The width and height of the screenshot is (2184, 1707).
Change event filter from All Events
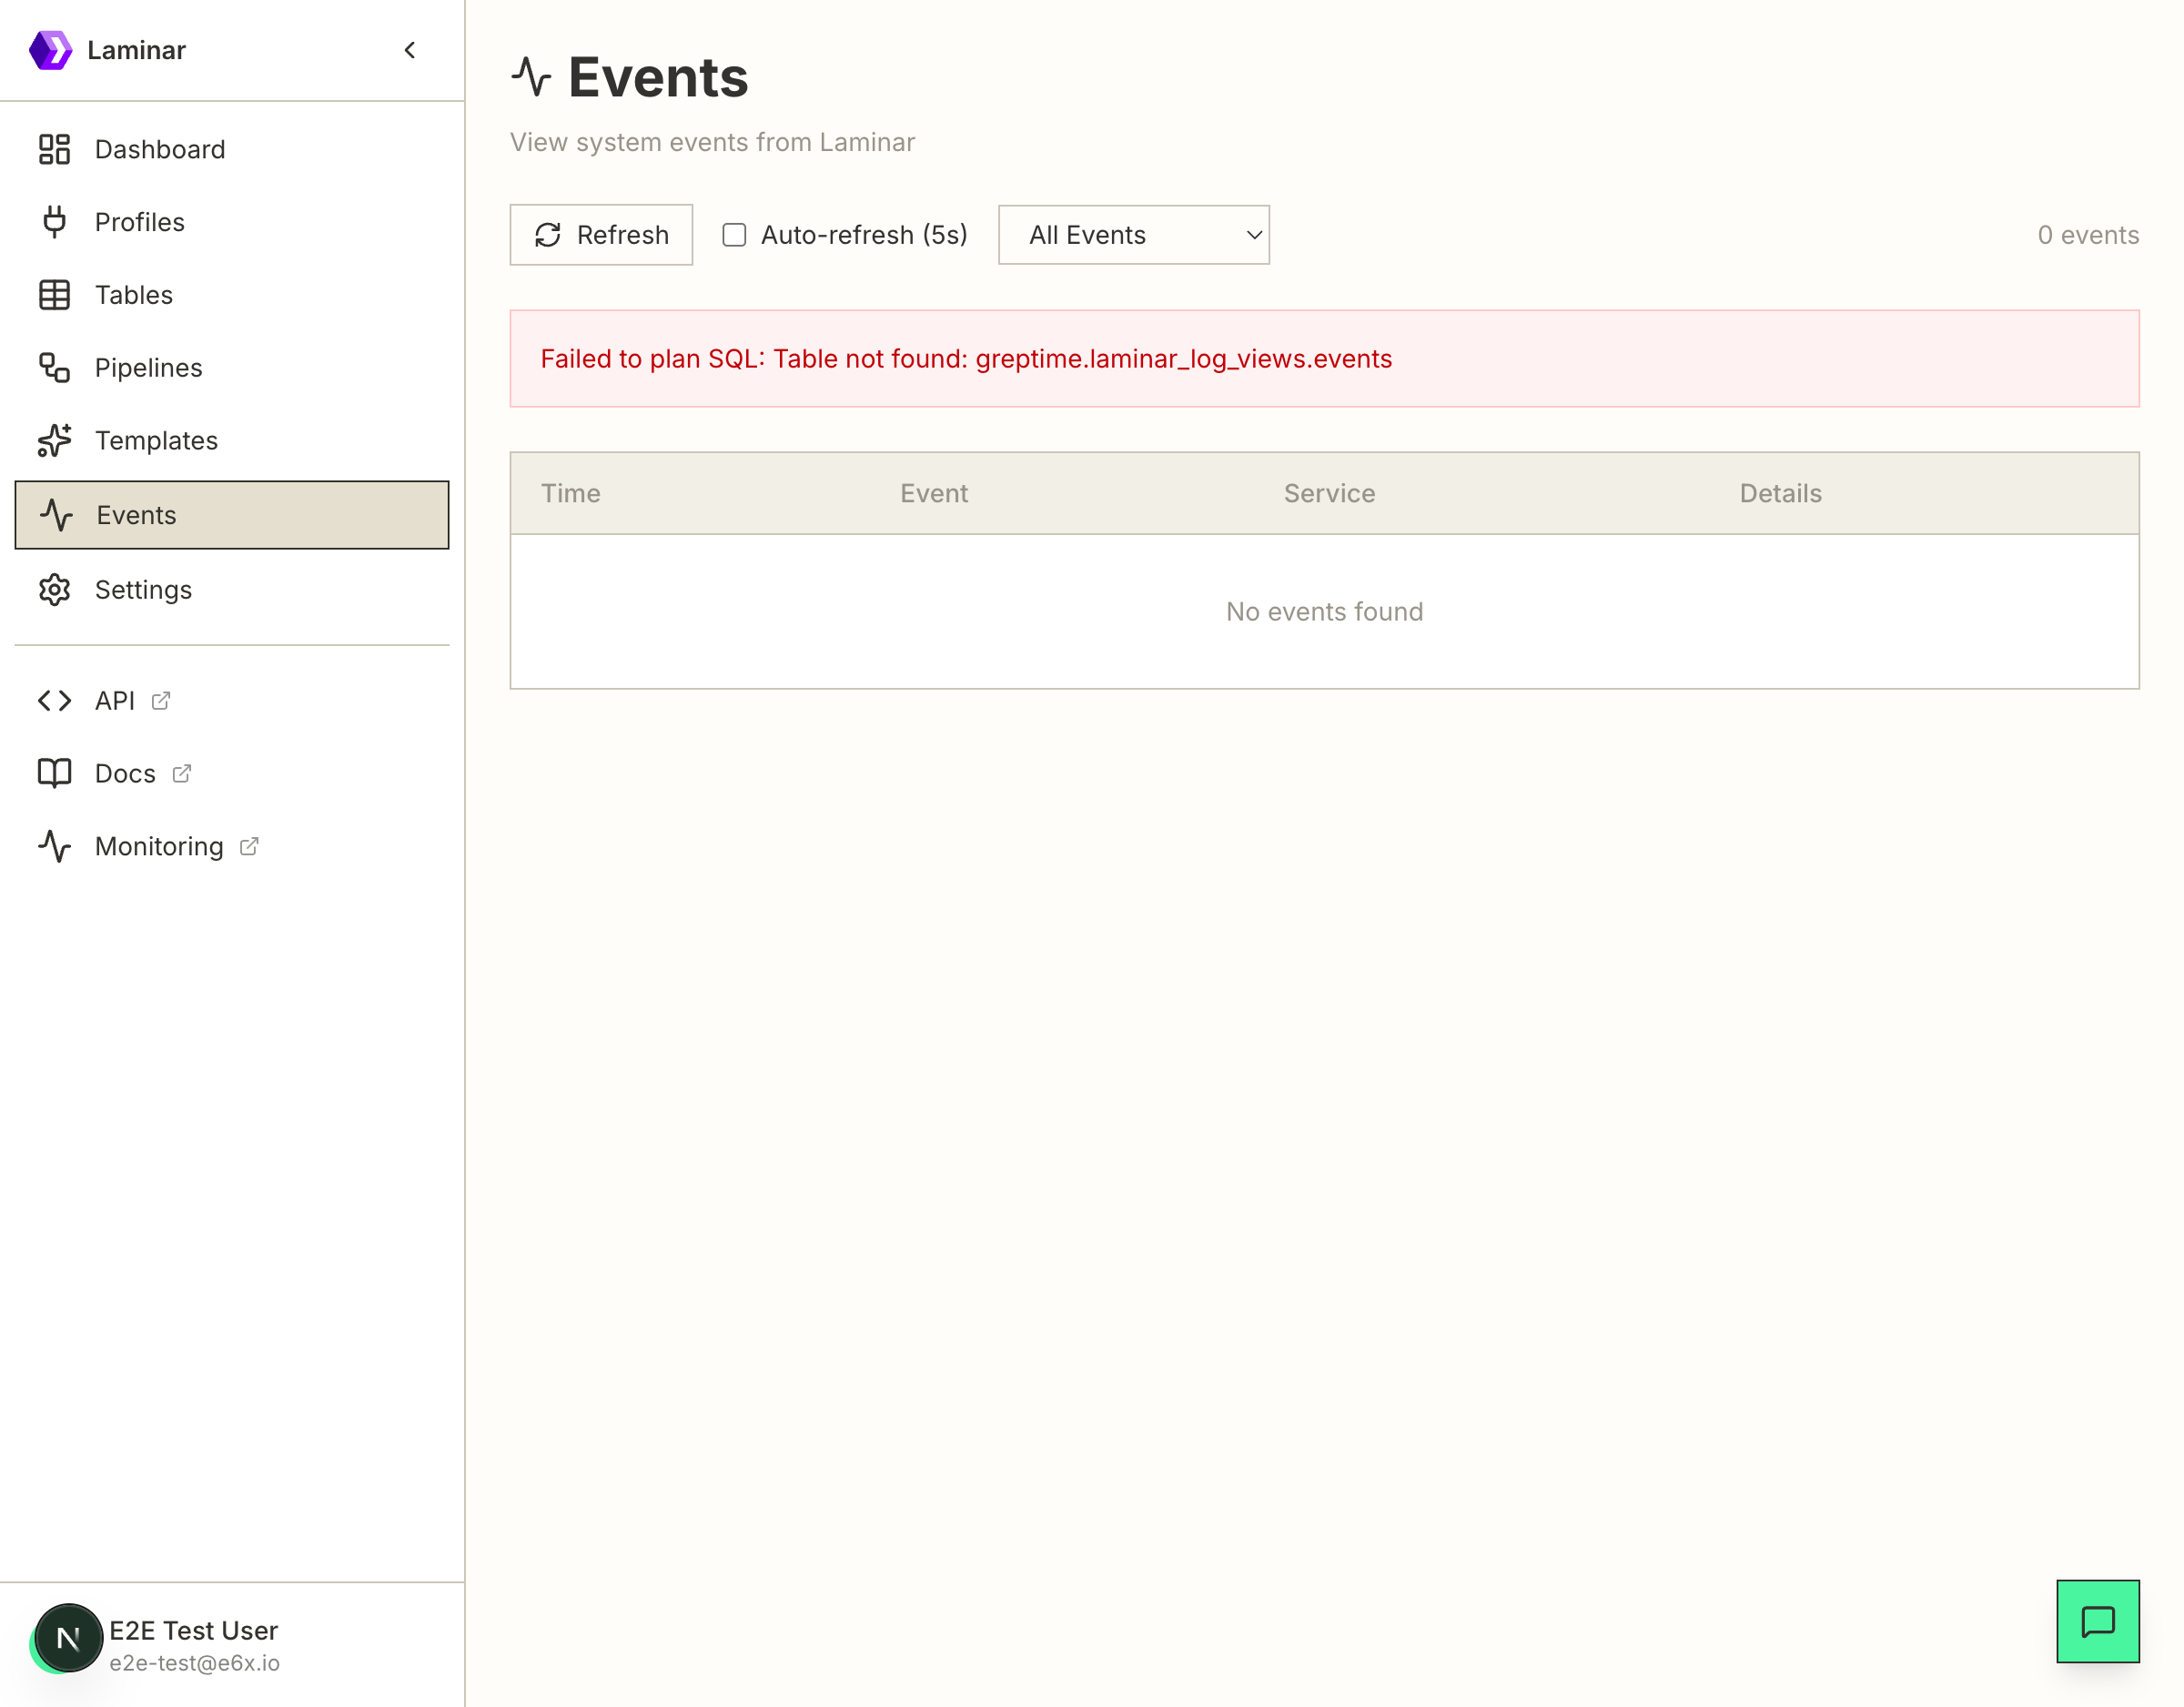(1133, 234)
